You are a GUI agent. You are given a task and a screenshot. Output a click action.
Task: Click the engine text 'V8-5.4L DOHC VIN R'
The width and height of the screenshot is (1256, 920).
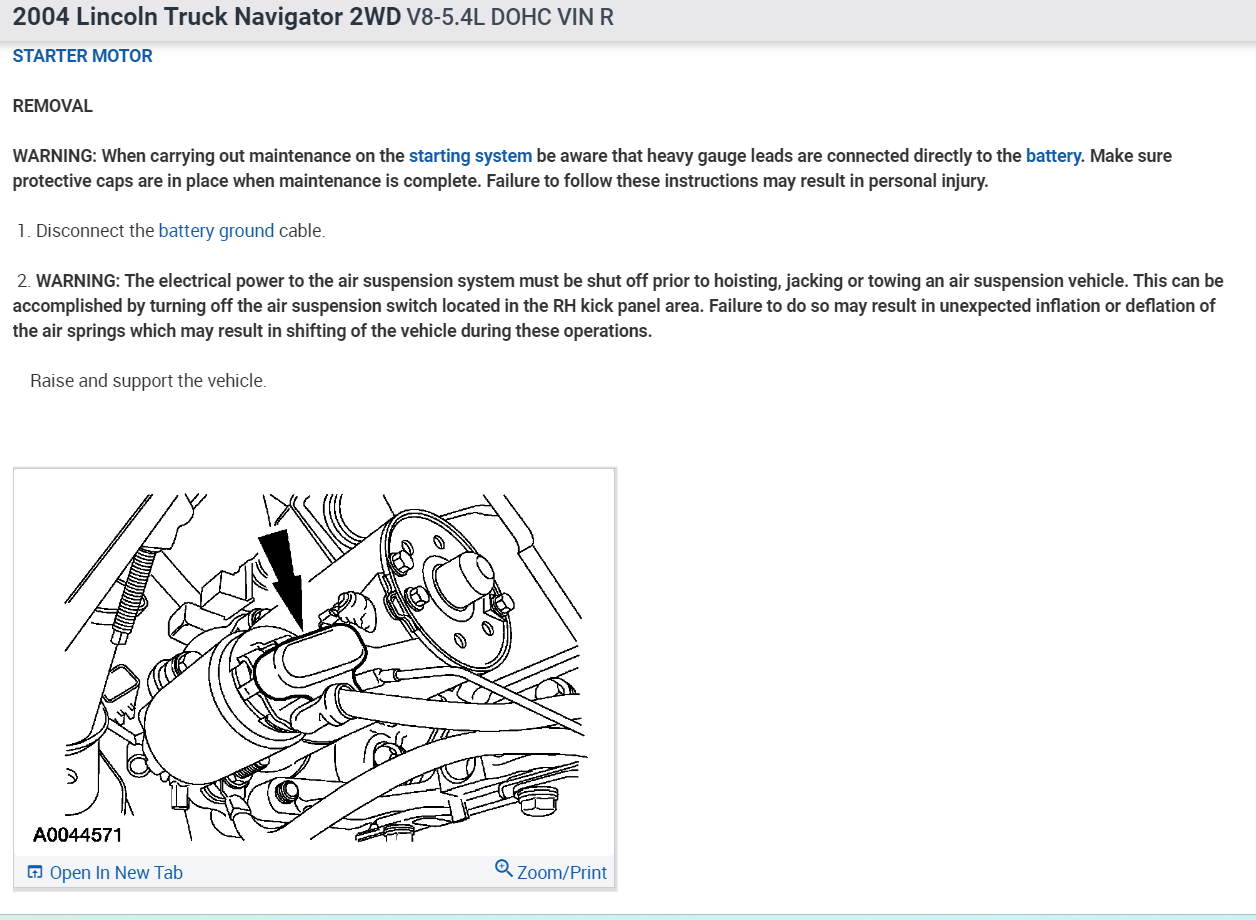pos(510,17)
